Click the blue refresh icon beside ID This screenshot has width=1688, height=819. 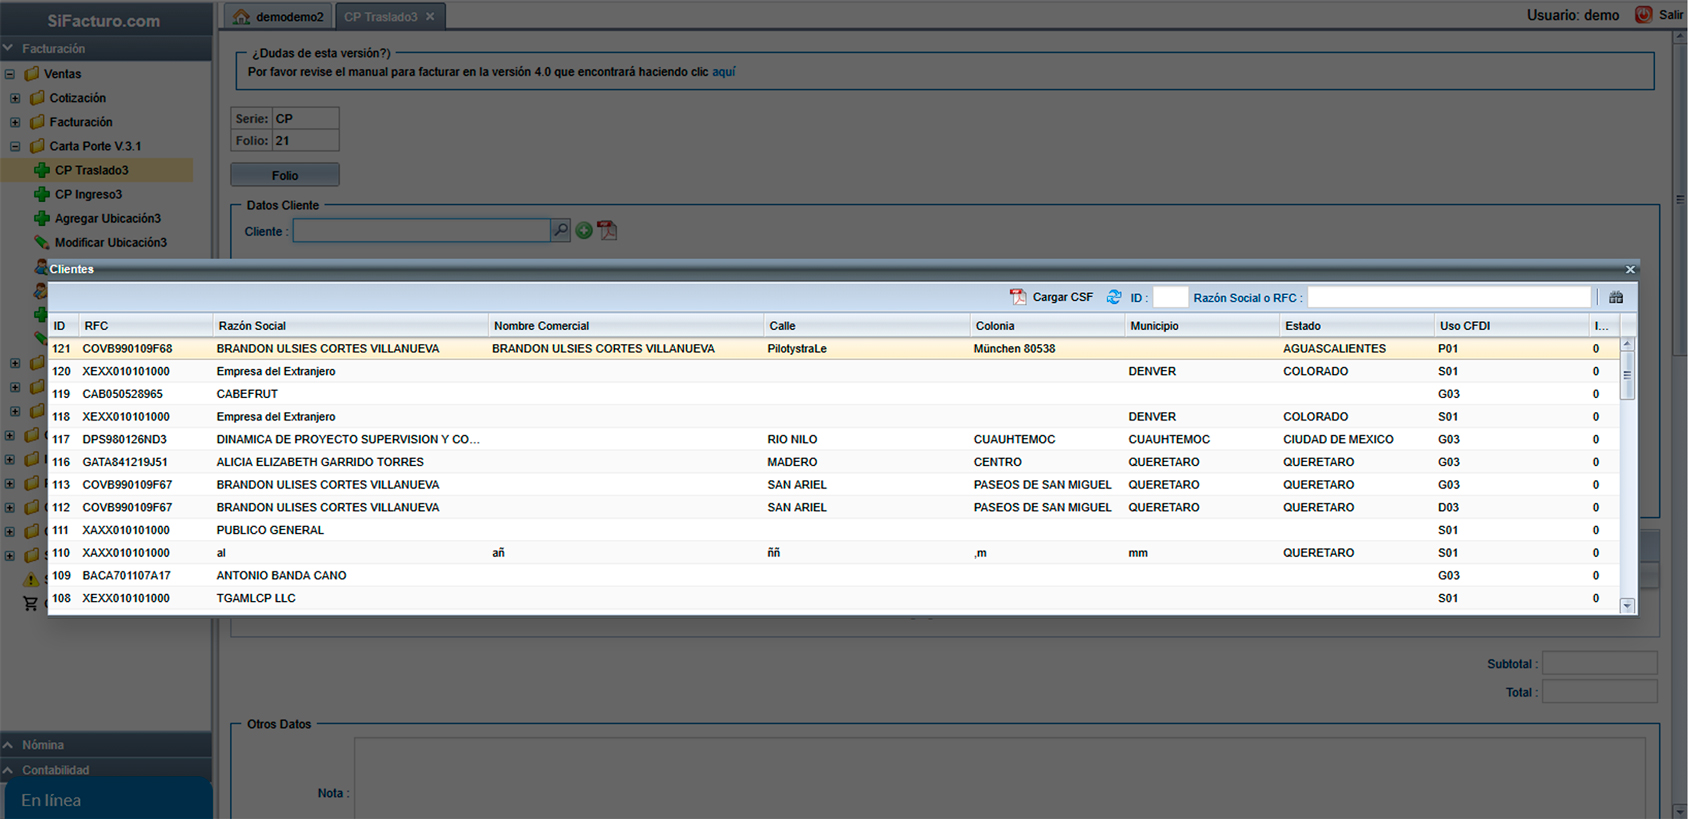(x=1114, y=297)
